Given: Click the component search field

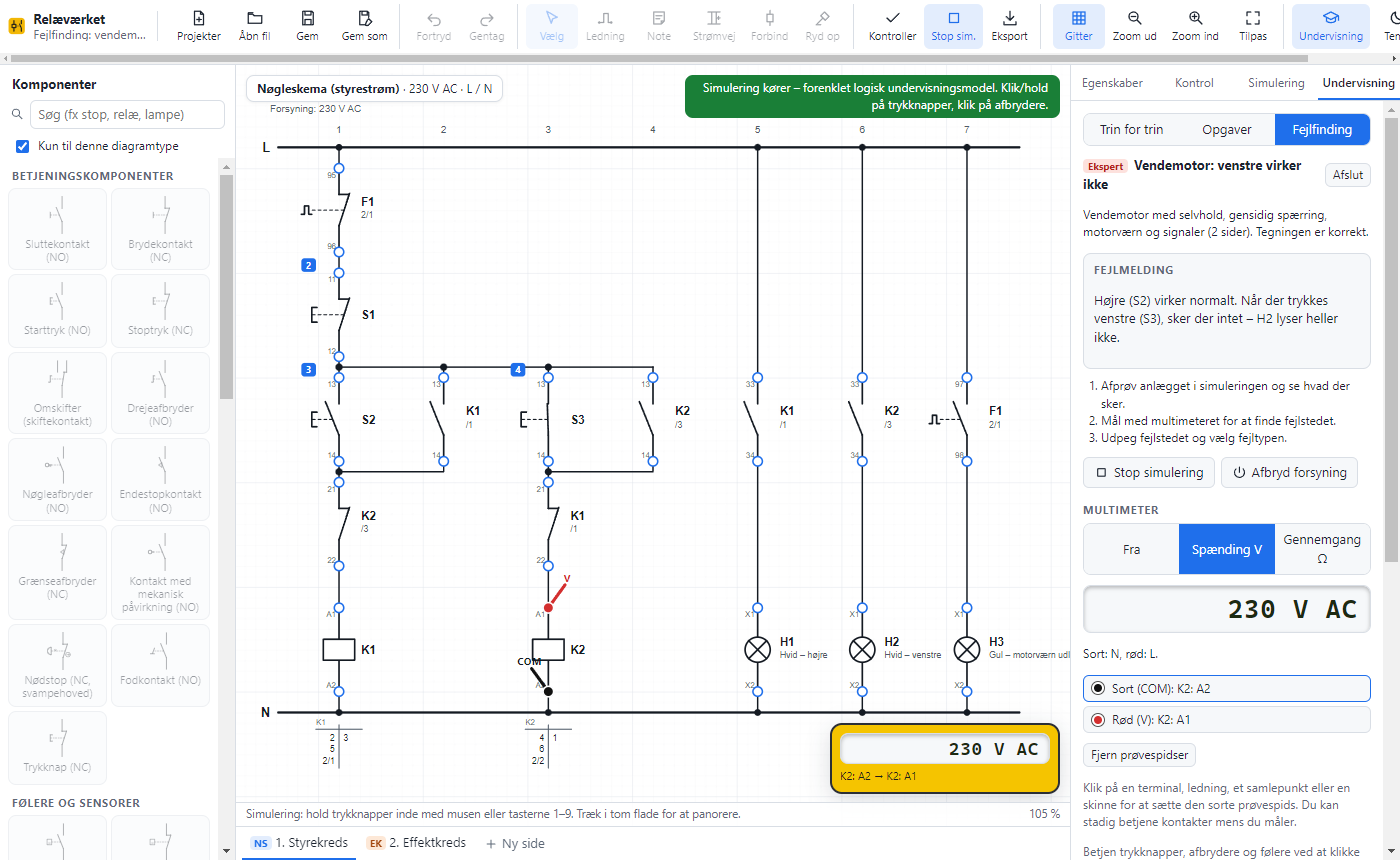Looking at the screenshot, I should (x=127, y=114).
